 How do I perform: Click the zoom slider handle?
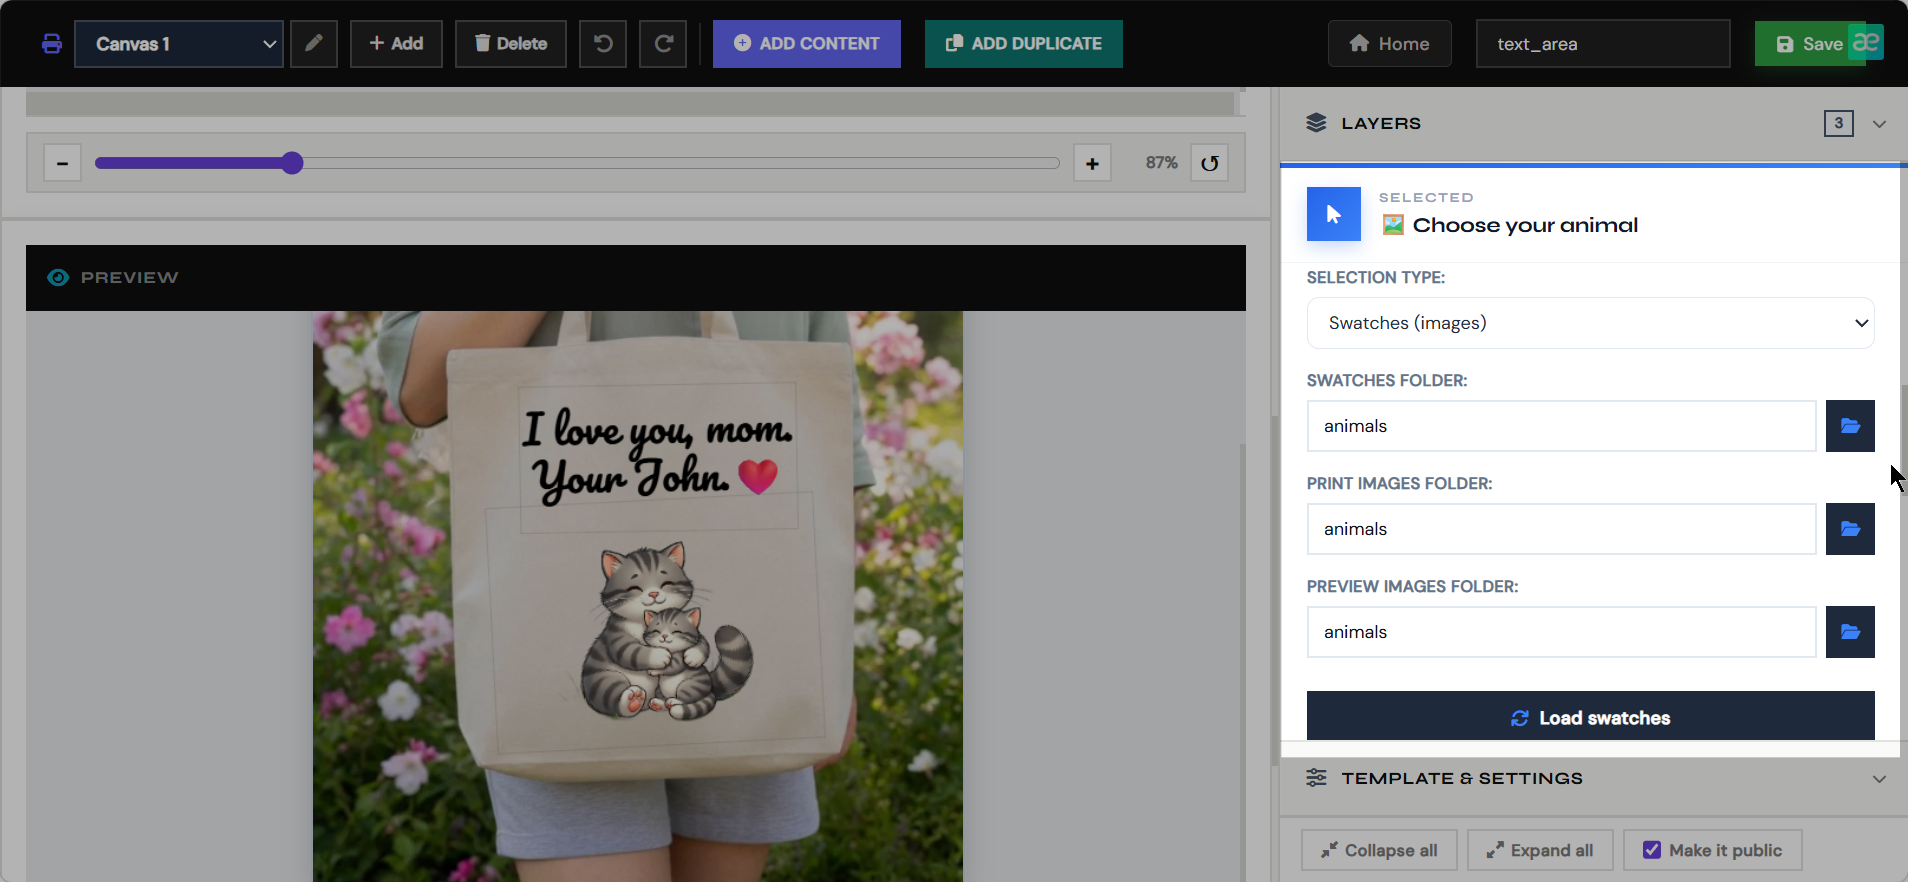pos(292,163)
